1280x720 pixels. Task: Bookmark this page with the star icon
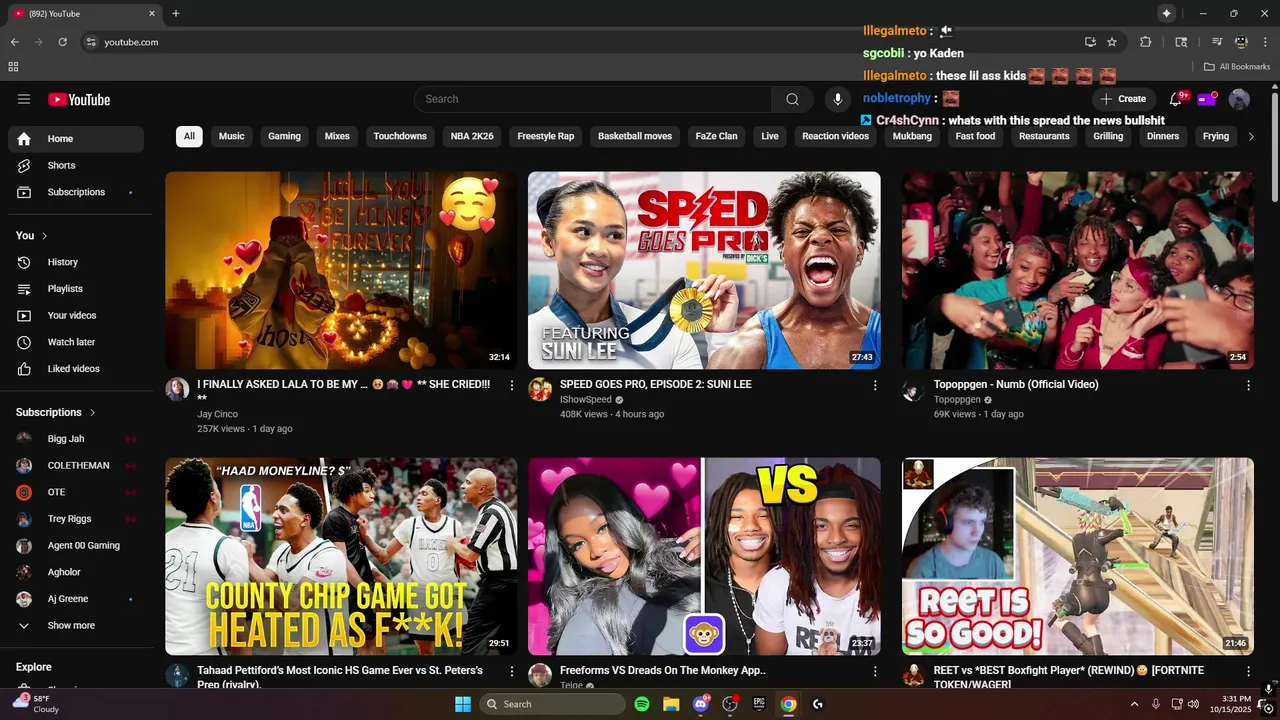point(1112,42)
